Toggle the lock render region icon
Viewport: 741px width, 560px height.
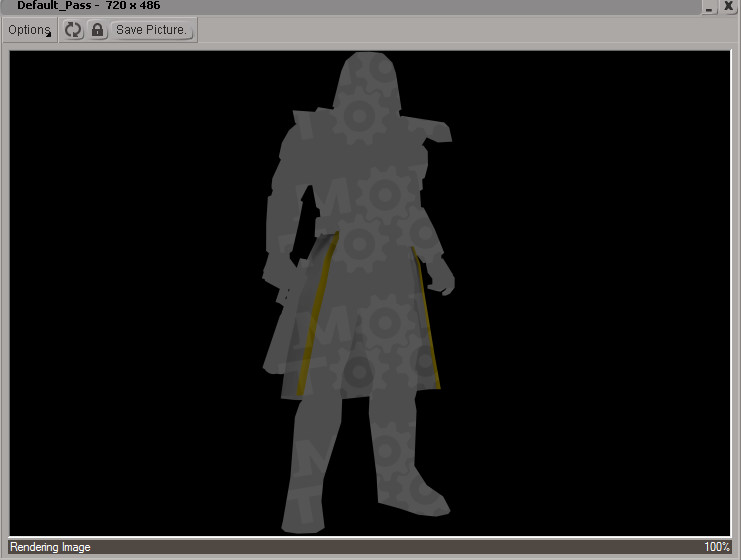pos(97,30)
